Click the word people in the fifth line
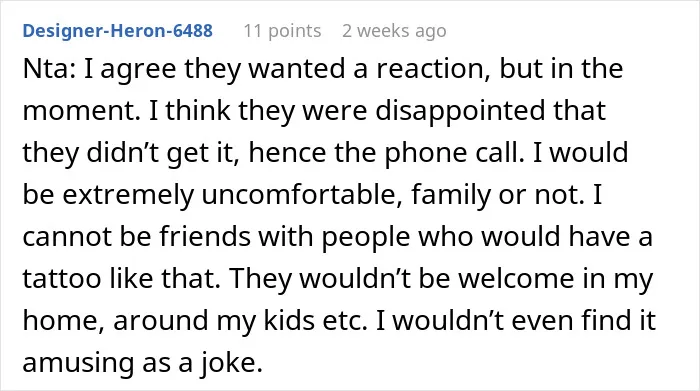The height and width of the screenshot is (391, 700). (x=366, y=237)
